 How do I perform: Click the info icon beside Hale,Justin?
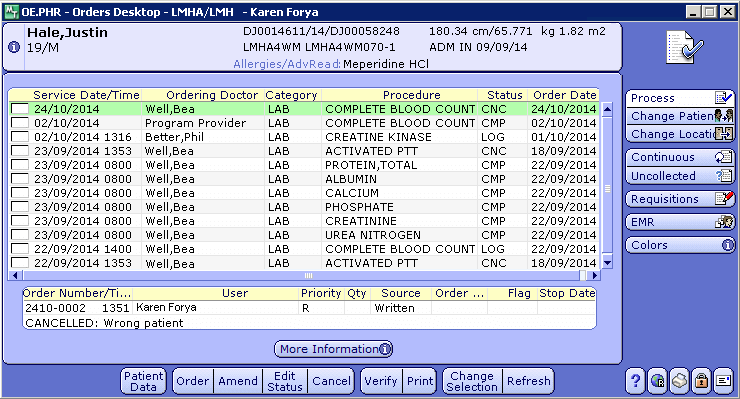pos(14,47)
